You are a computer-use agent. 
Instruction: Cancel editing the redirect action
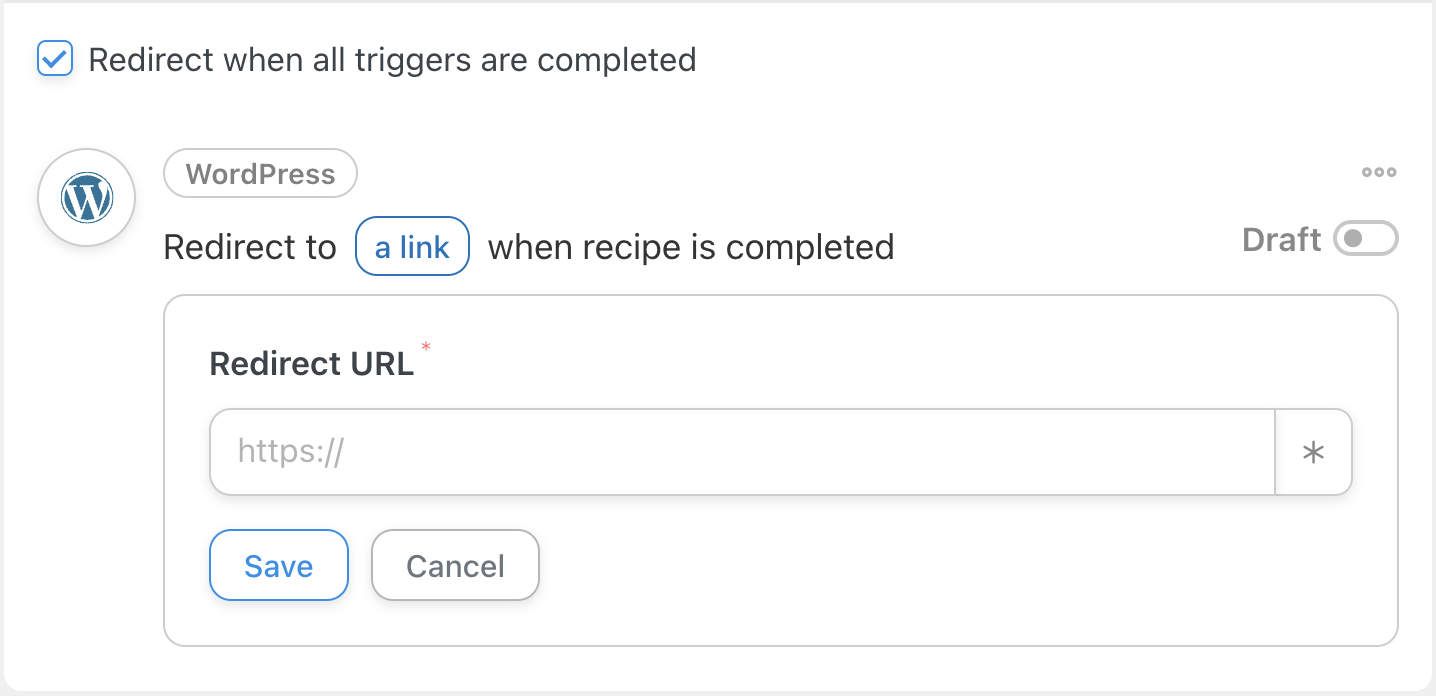pos(455,566)
